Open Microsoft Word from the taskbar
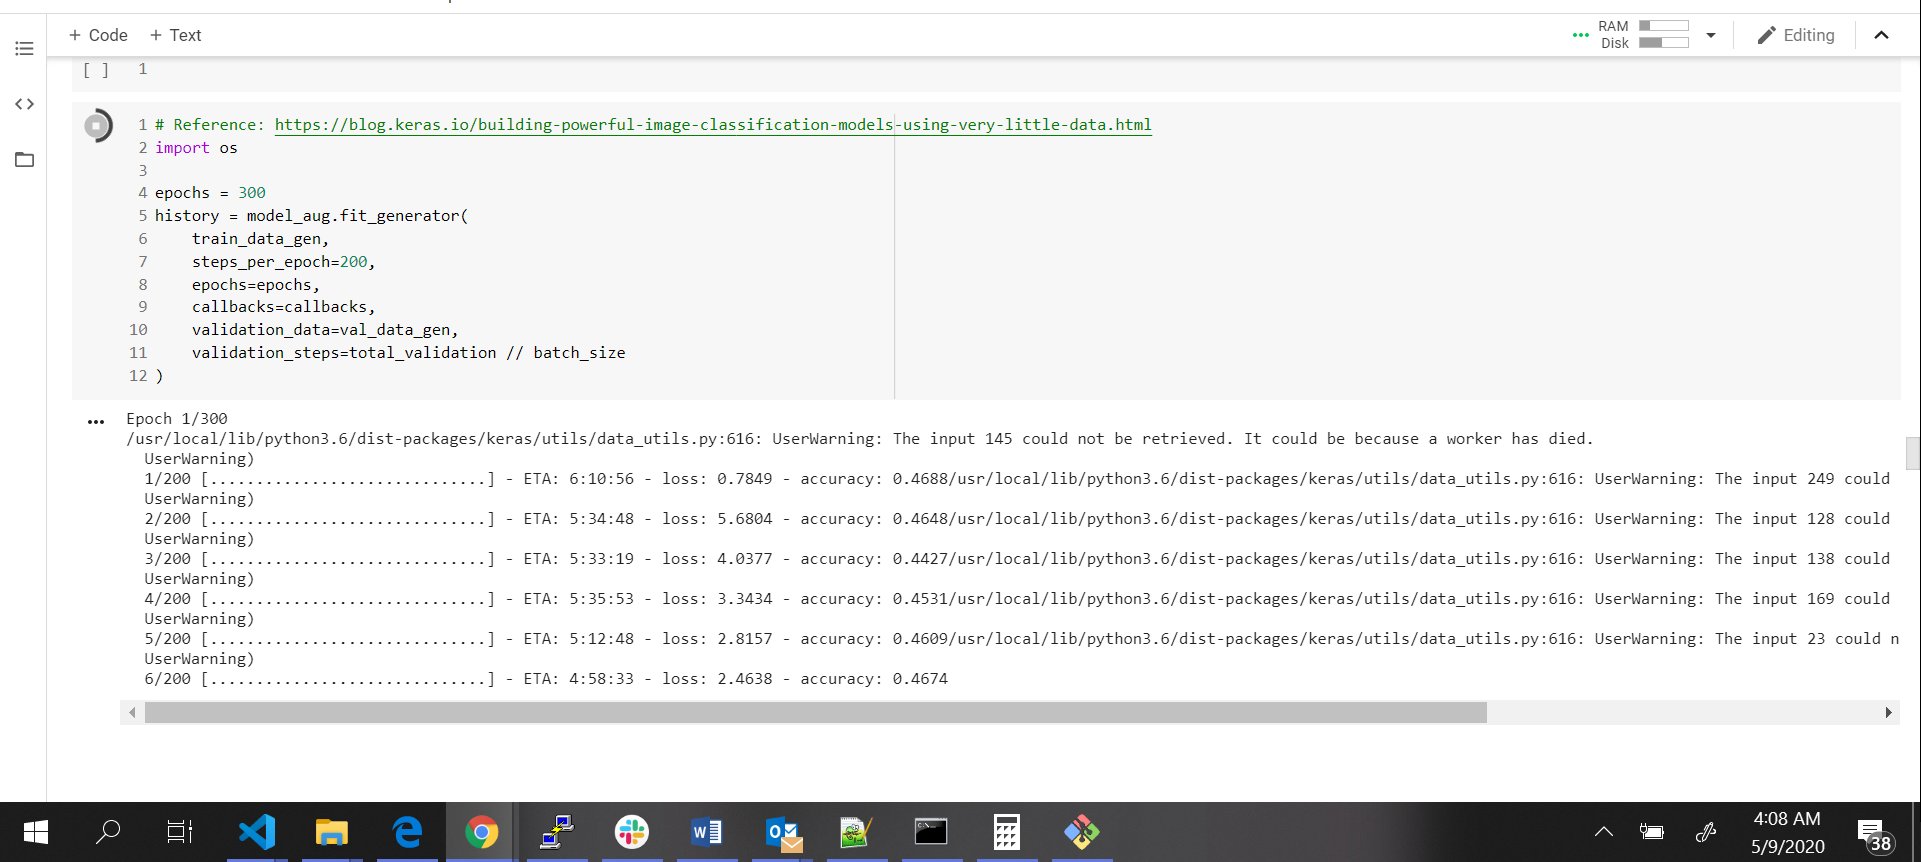 [x=707, y=832]
